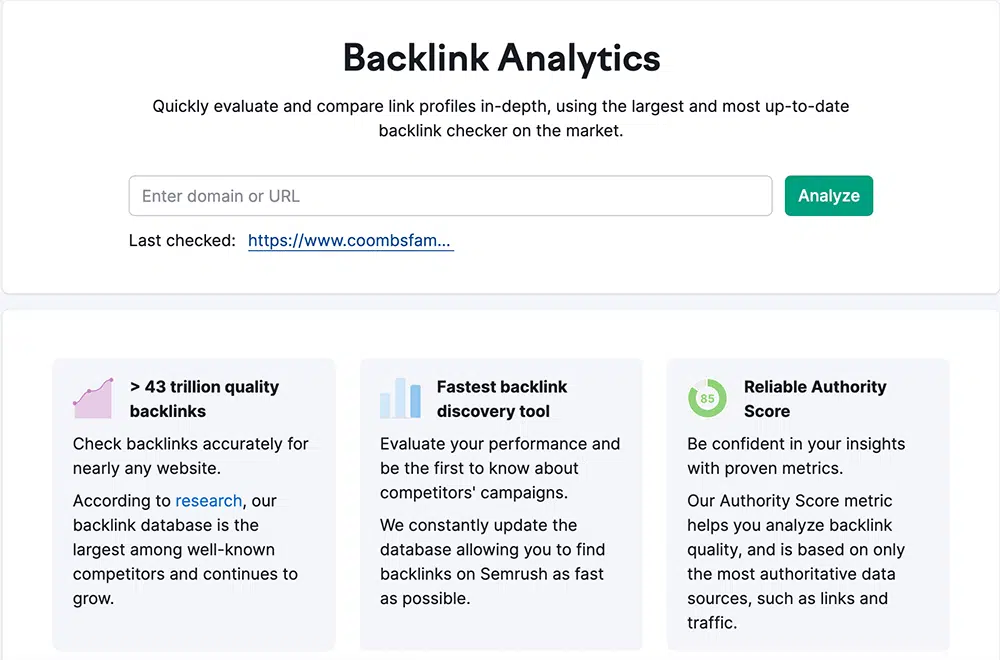Click 'We constantly update the database' paragraph

492,562
